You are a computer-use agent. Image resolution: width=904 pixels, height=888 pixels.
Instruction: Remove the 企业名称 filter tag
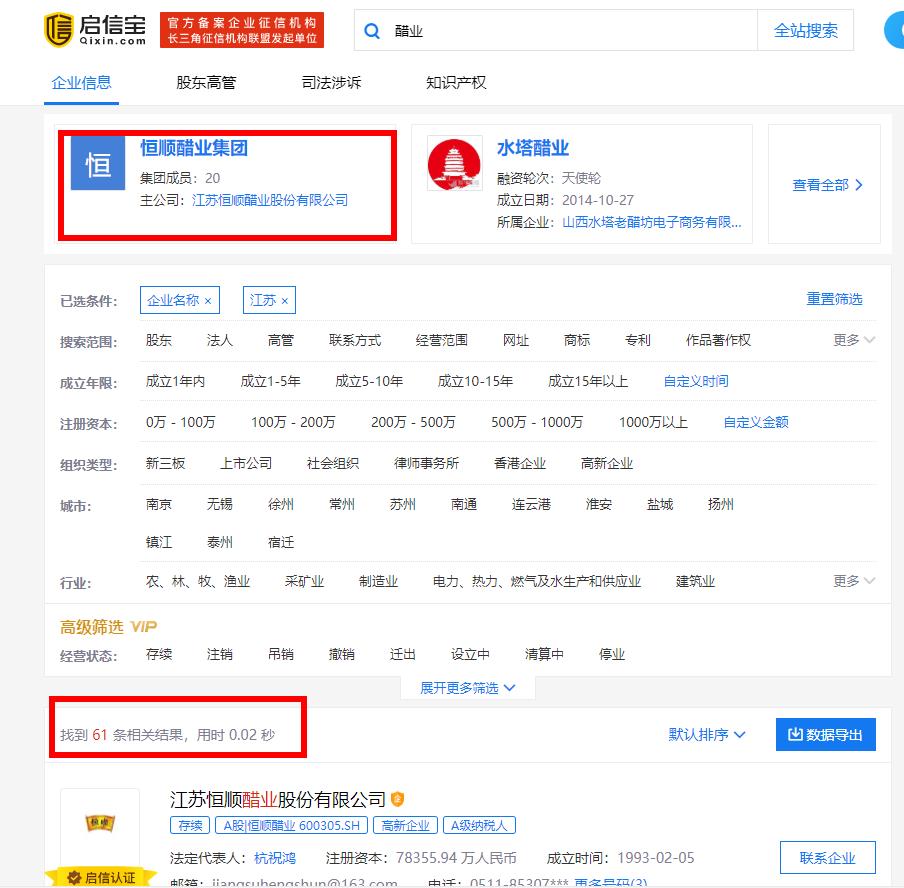point(208,301)
